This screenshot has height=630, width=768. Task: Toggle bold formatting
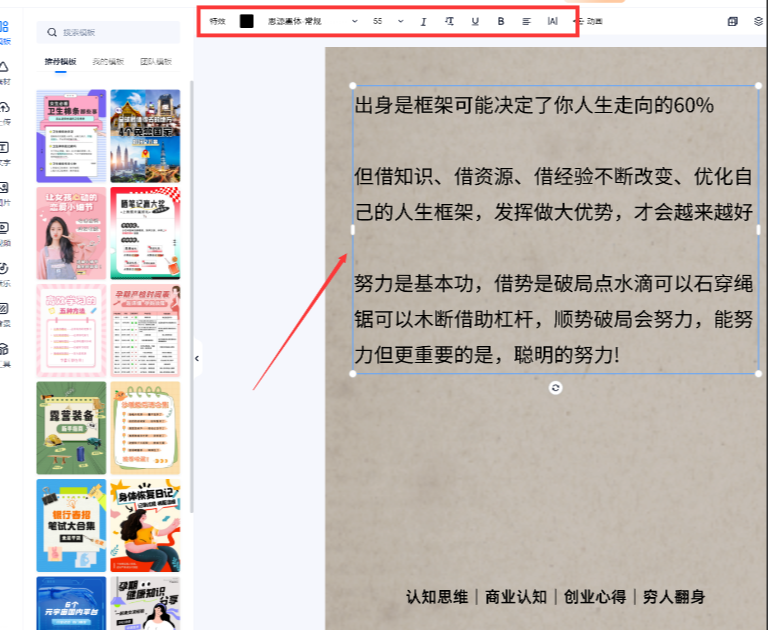(501, 21)
